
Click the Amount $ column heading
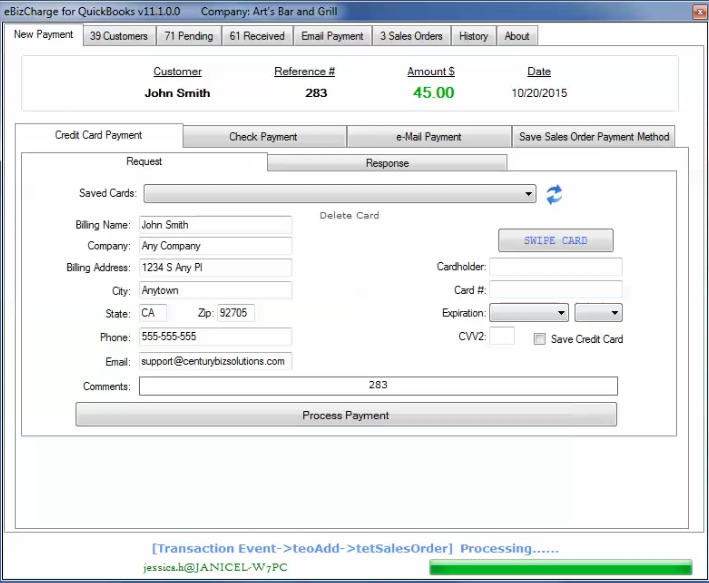coord(431,71)
